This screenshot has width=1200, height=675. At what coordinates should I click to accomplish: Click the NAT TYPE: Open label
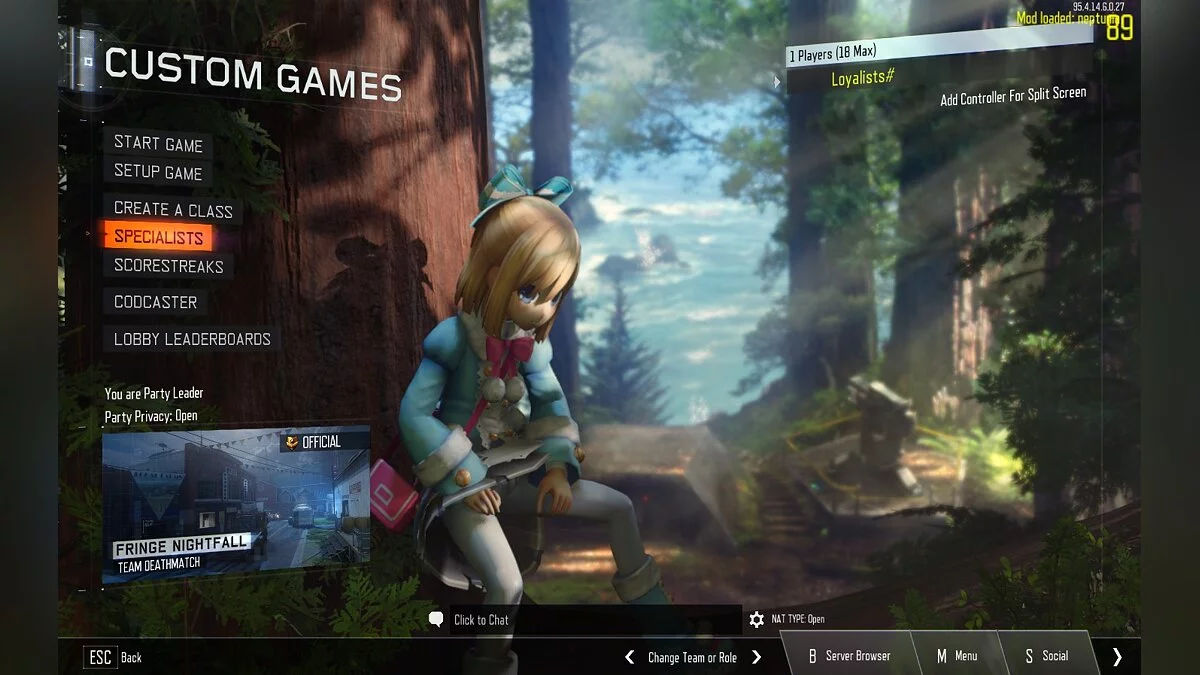point(798,620)
